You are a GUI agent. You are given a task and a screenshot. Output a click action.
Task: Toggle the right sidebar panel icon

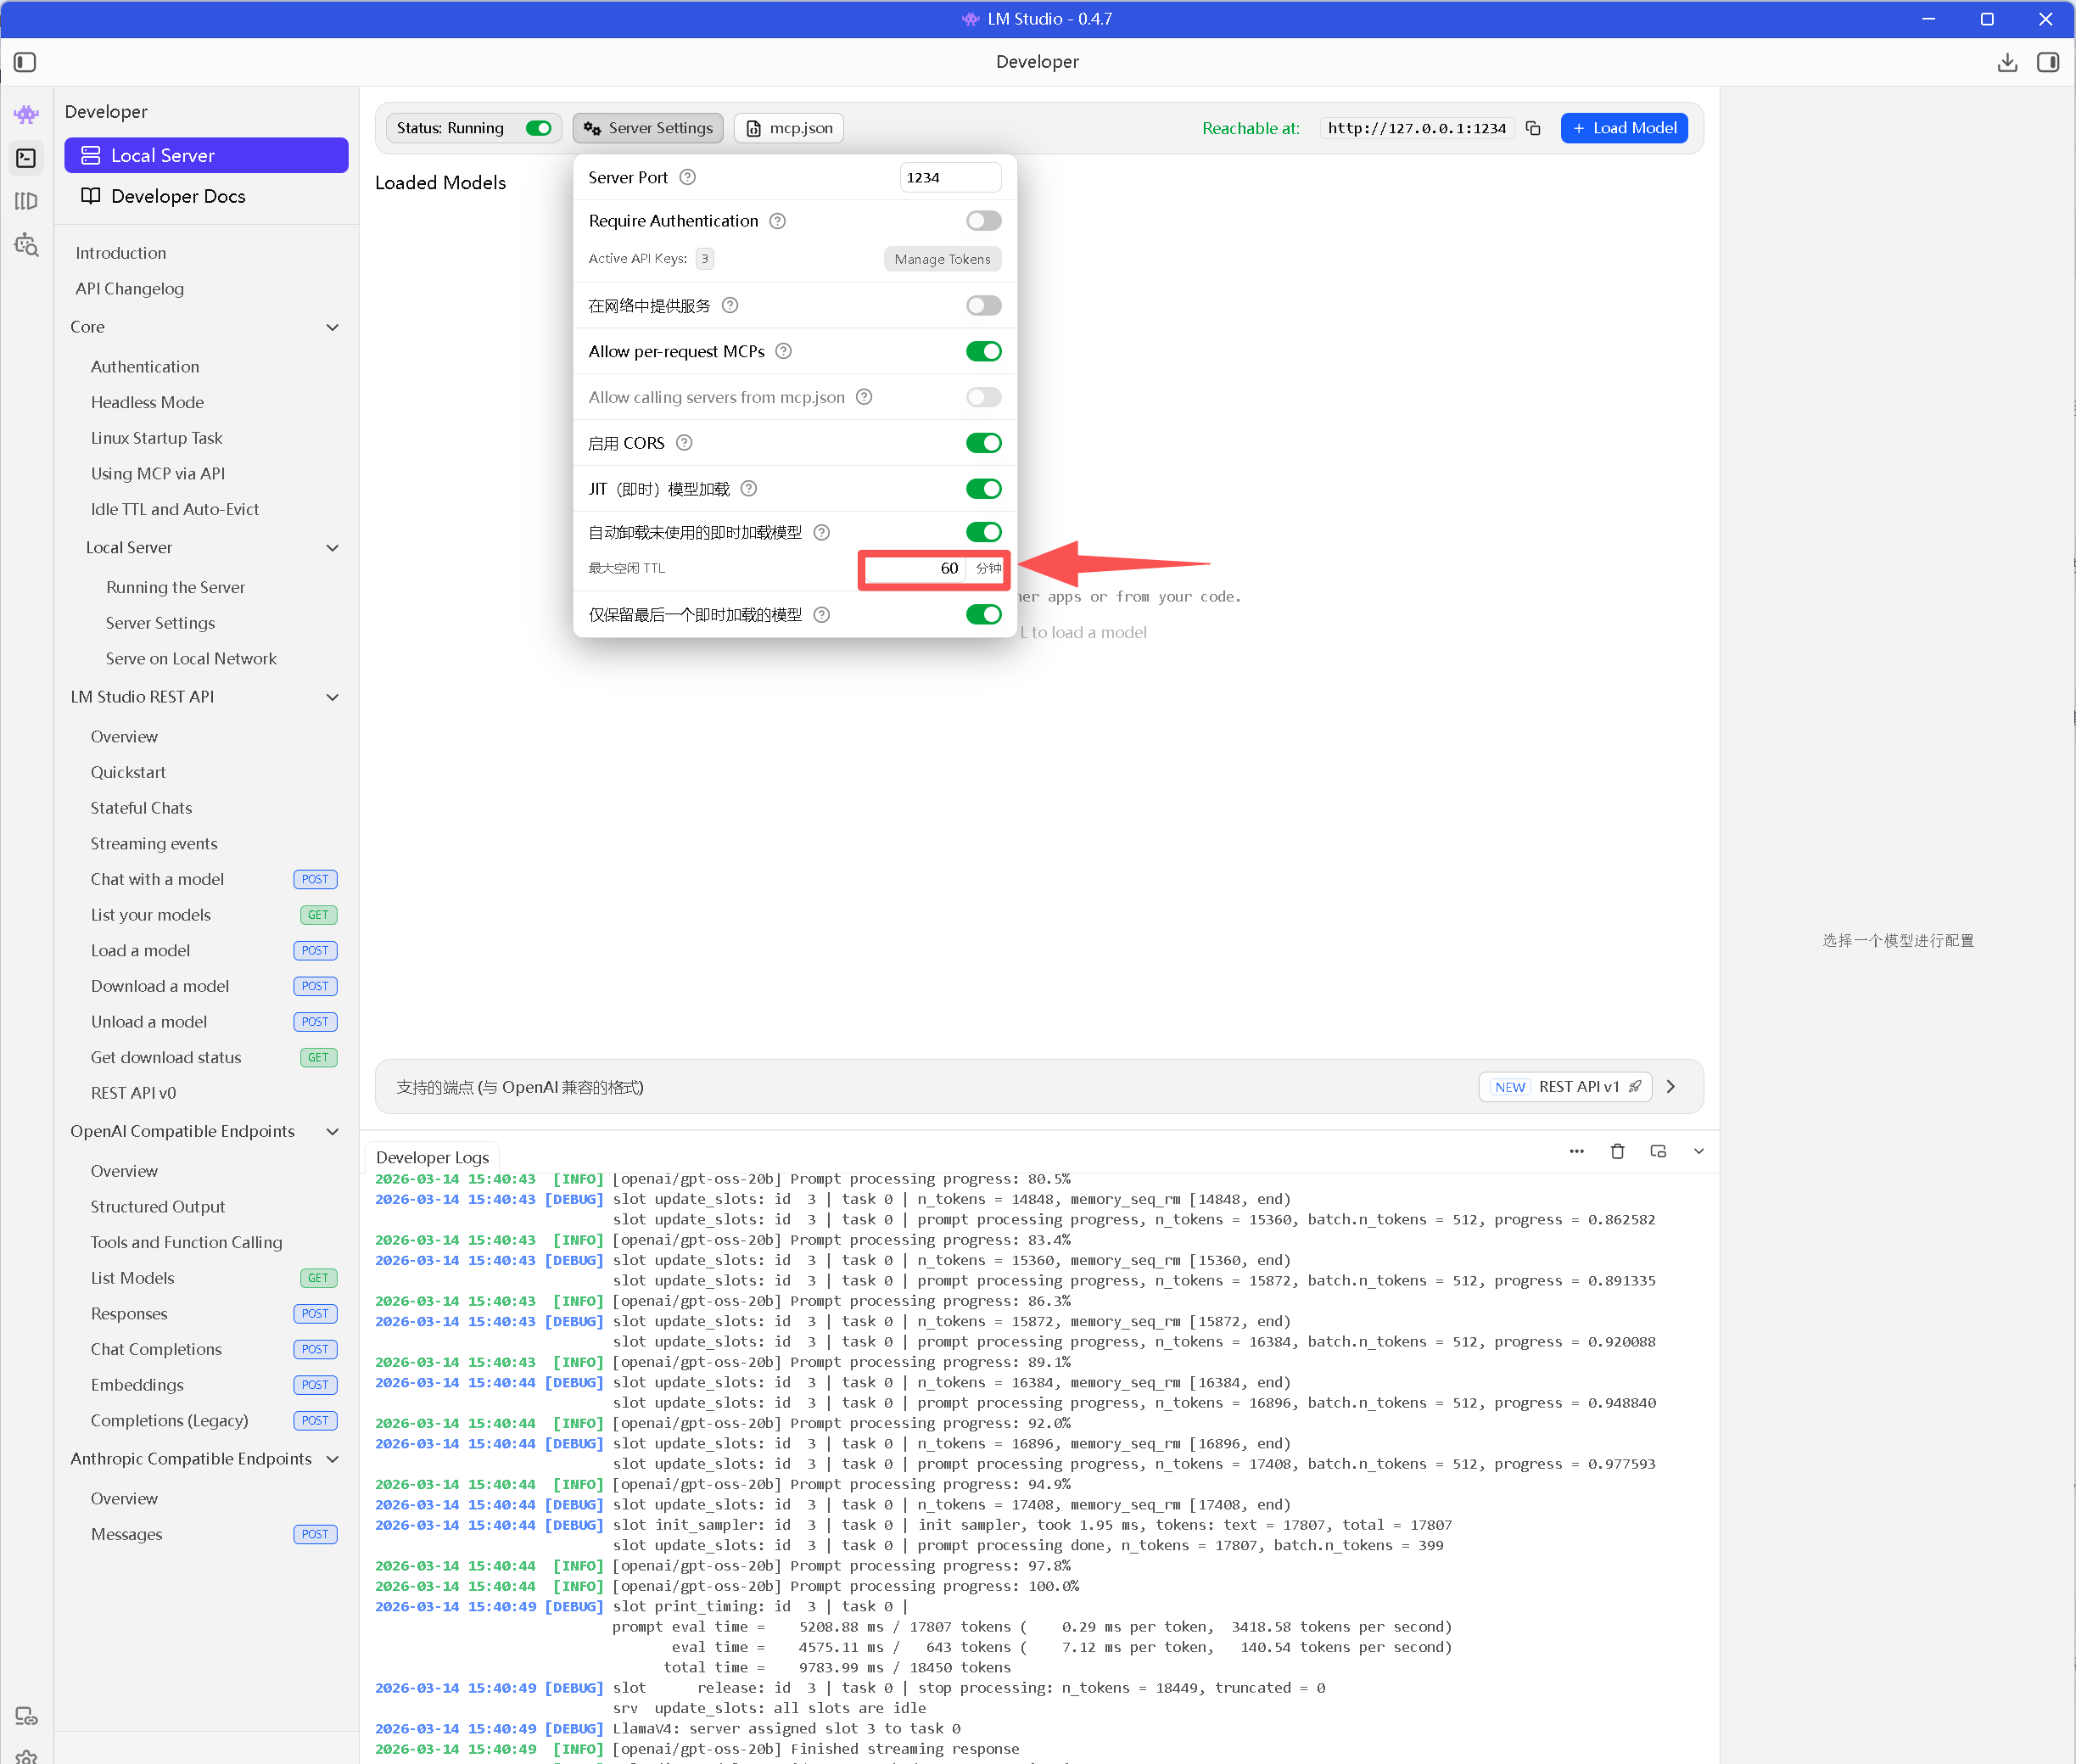pyautogui.click(x=2047, y=62)
